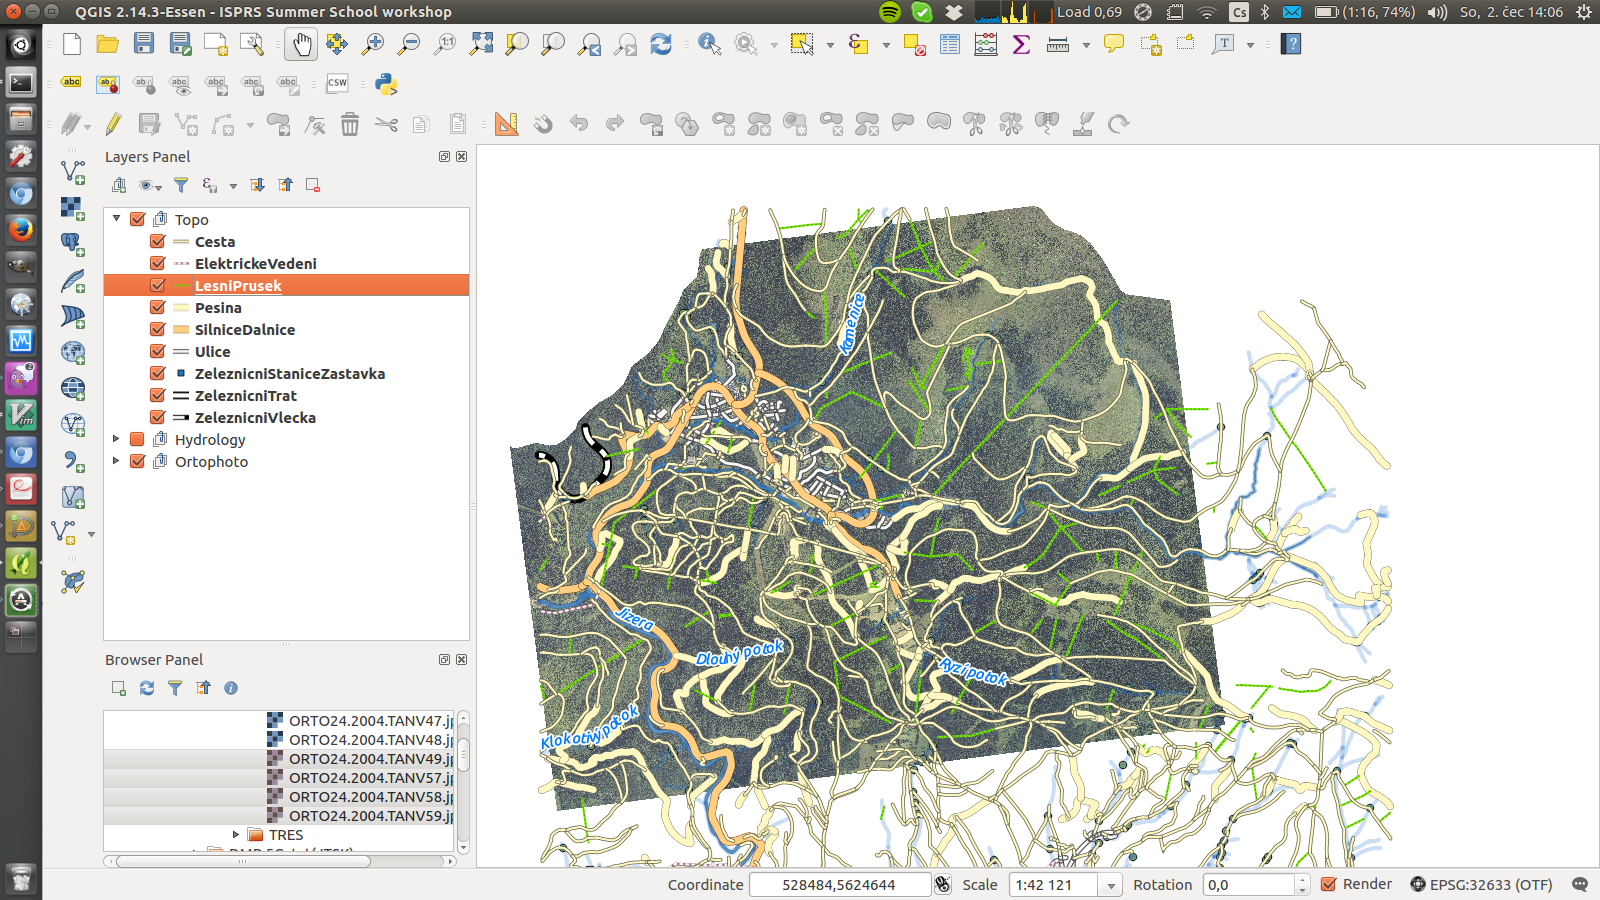Click the clock showing 14:06
Image resolution: width=1600 pixels, height=900 pixels.
(x=1511, y=12)
